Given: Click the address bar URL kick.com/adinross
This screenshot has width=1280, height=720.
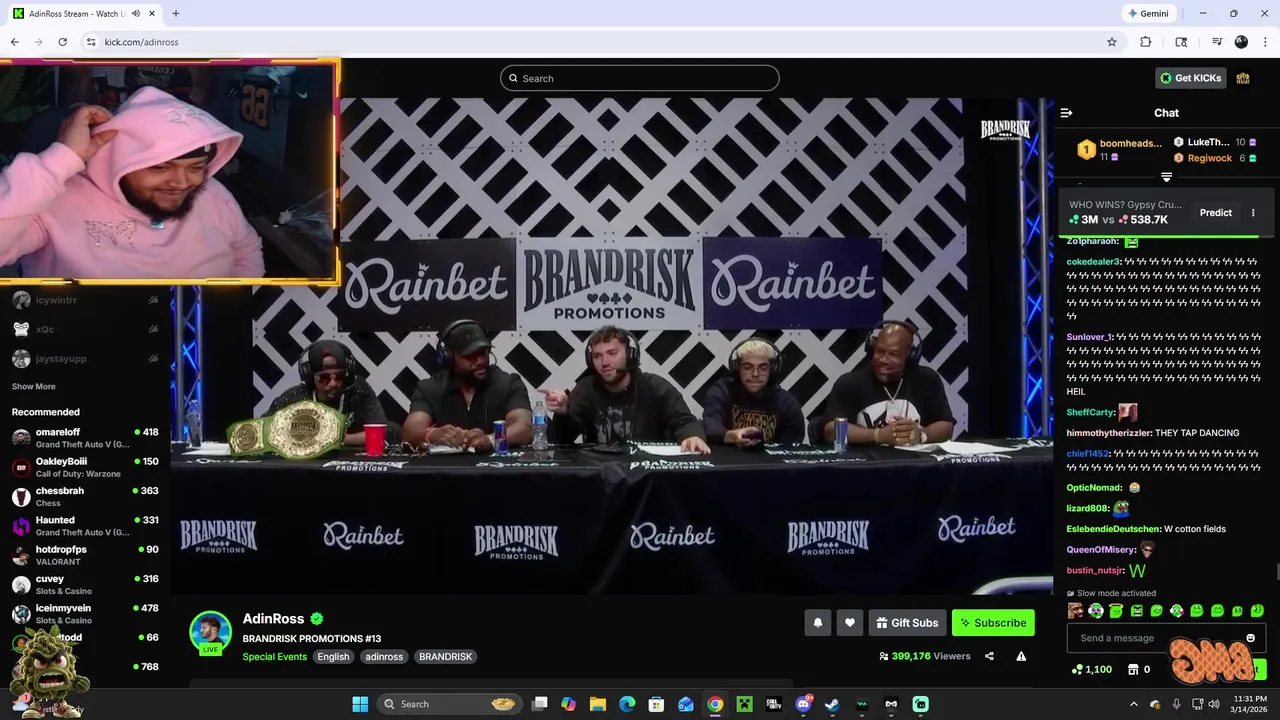Looking at the screenshot, I should tap(141, 42).
